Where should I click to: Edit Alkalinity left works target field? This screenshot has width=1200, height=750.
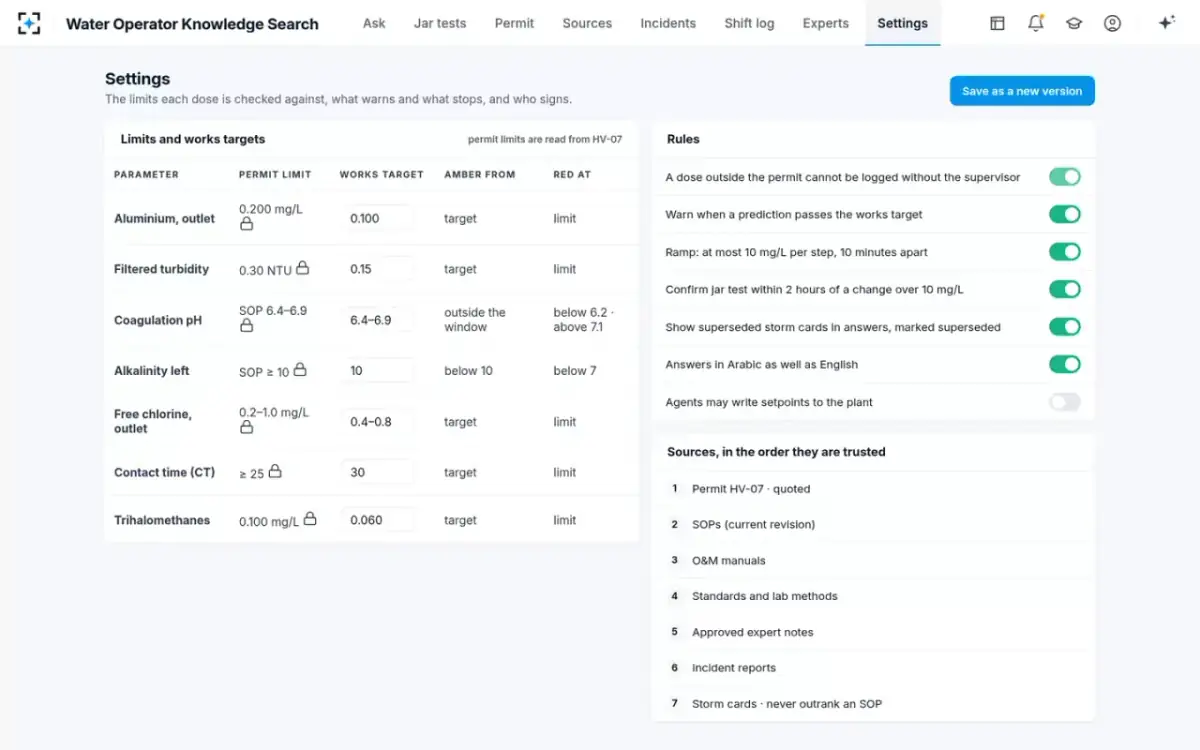click(x=377, y=371)
